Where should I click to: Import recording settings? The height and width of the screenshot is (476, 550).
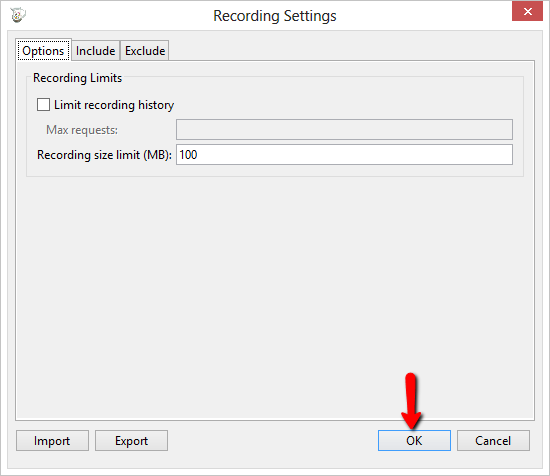pyautogui.click(x=52, y=441)
